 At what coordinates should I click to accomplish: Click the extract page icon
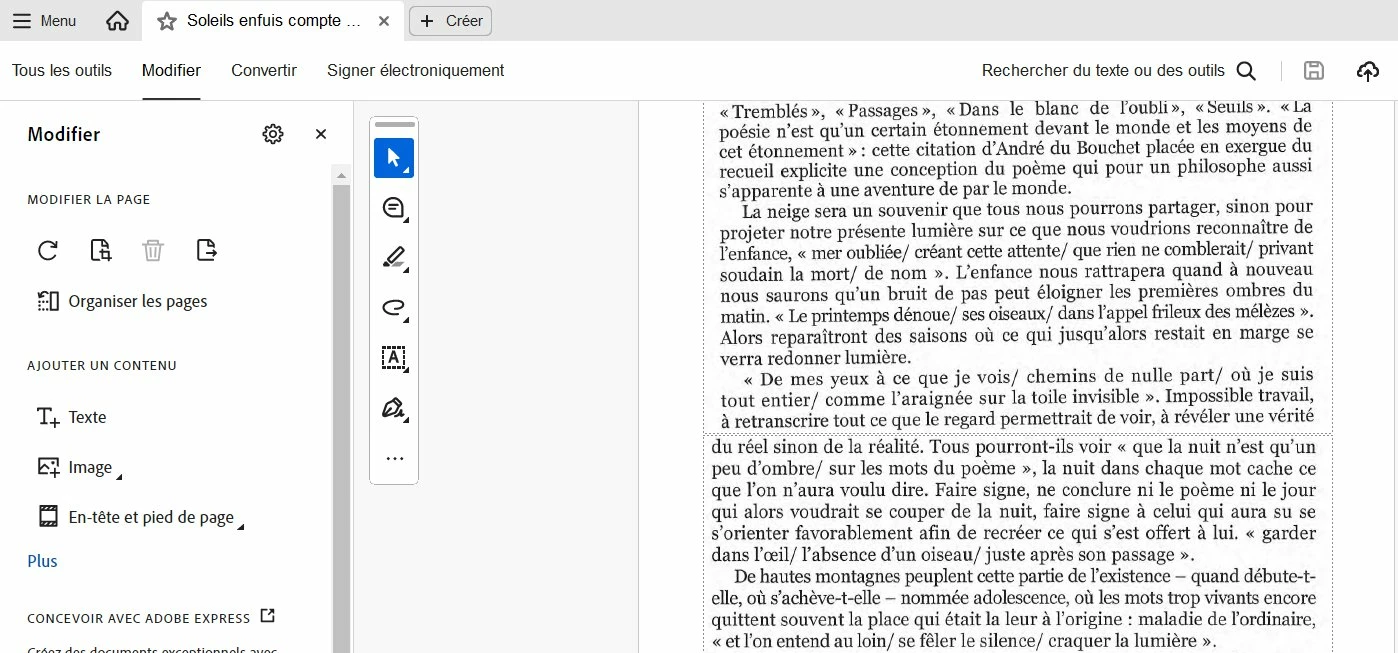[206, 250]
